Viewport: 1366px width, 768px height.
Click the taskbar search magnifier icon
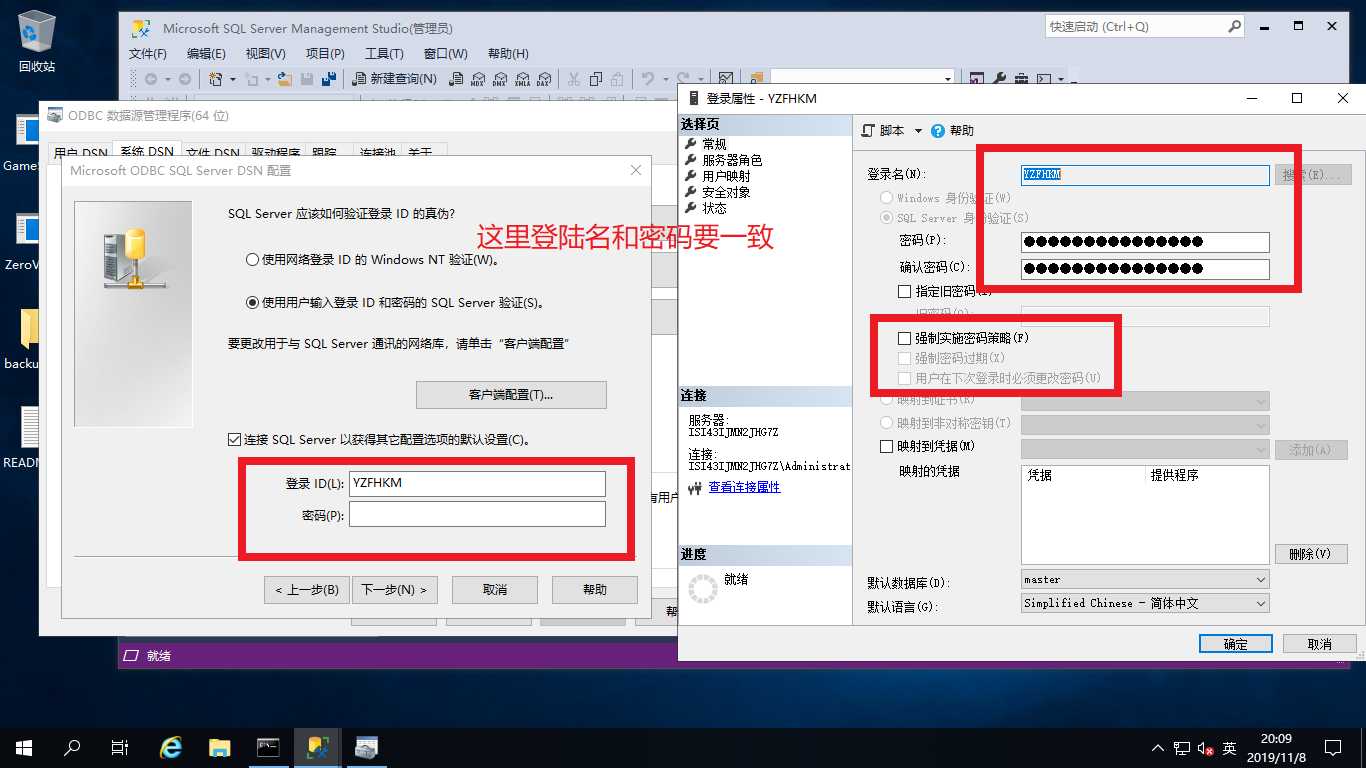[72, 747]
